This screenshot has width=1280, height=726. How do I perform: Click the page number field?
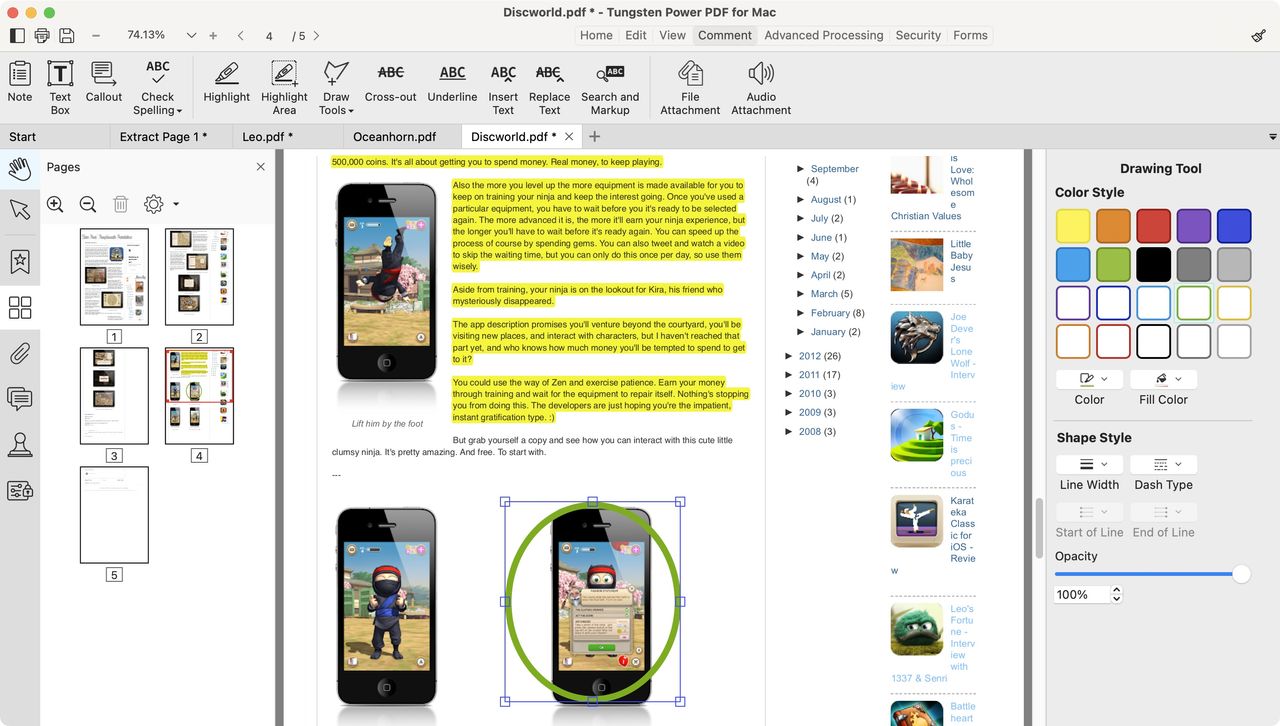269,36
